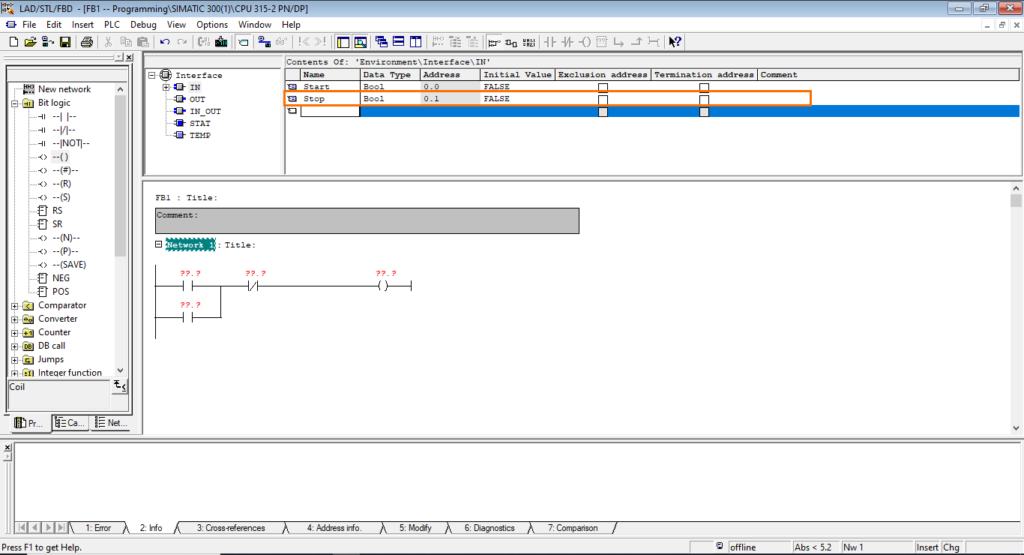Switch to the 1: Error tab
1024x555 pixels.
click(98, 528)
